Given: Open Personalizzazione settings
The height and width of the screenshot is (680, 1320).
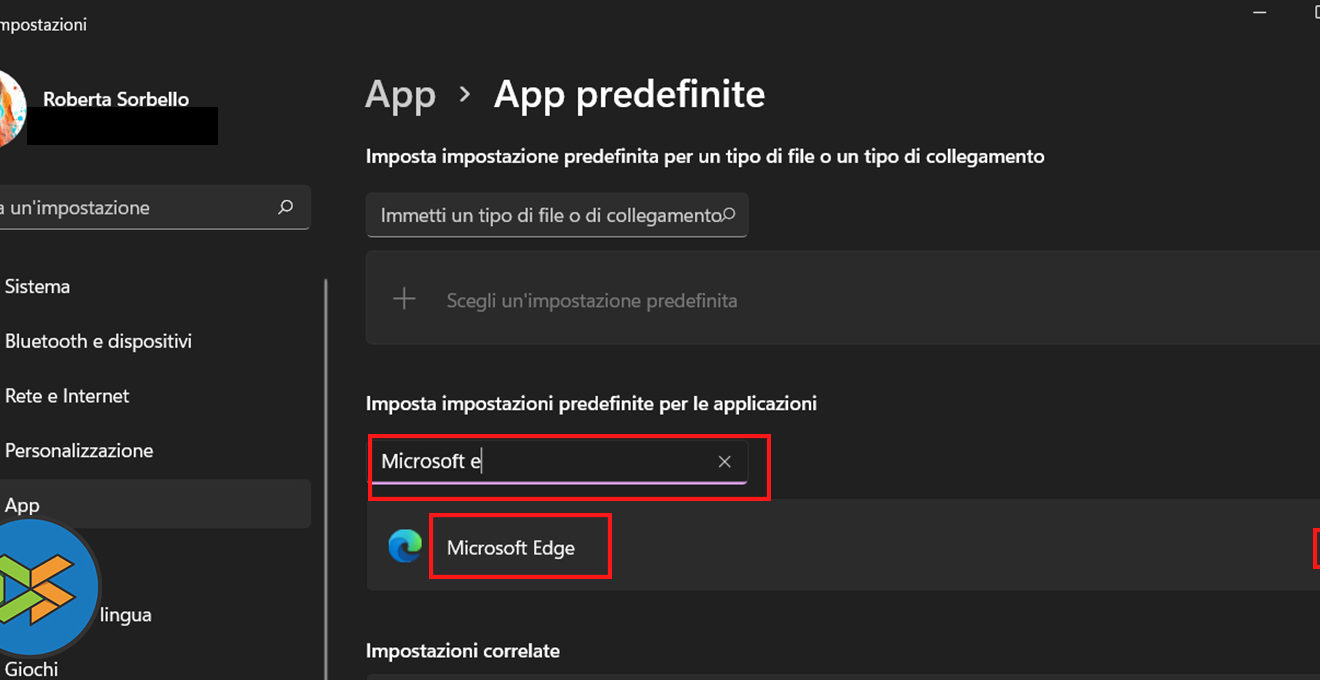Looking at the screenshot, I should click(x=79, y=451).
